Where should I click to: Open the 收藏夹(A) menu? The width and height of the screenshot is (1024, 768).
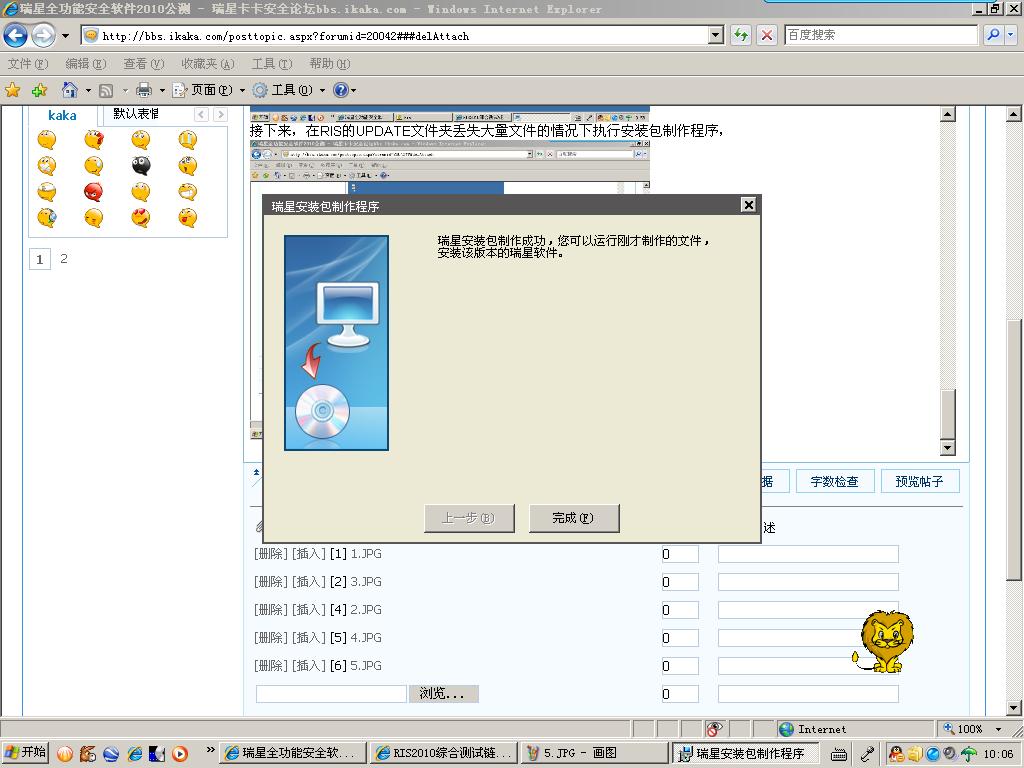208,64
